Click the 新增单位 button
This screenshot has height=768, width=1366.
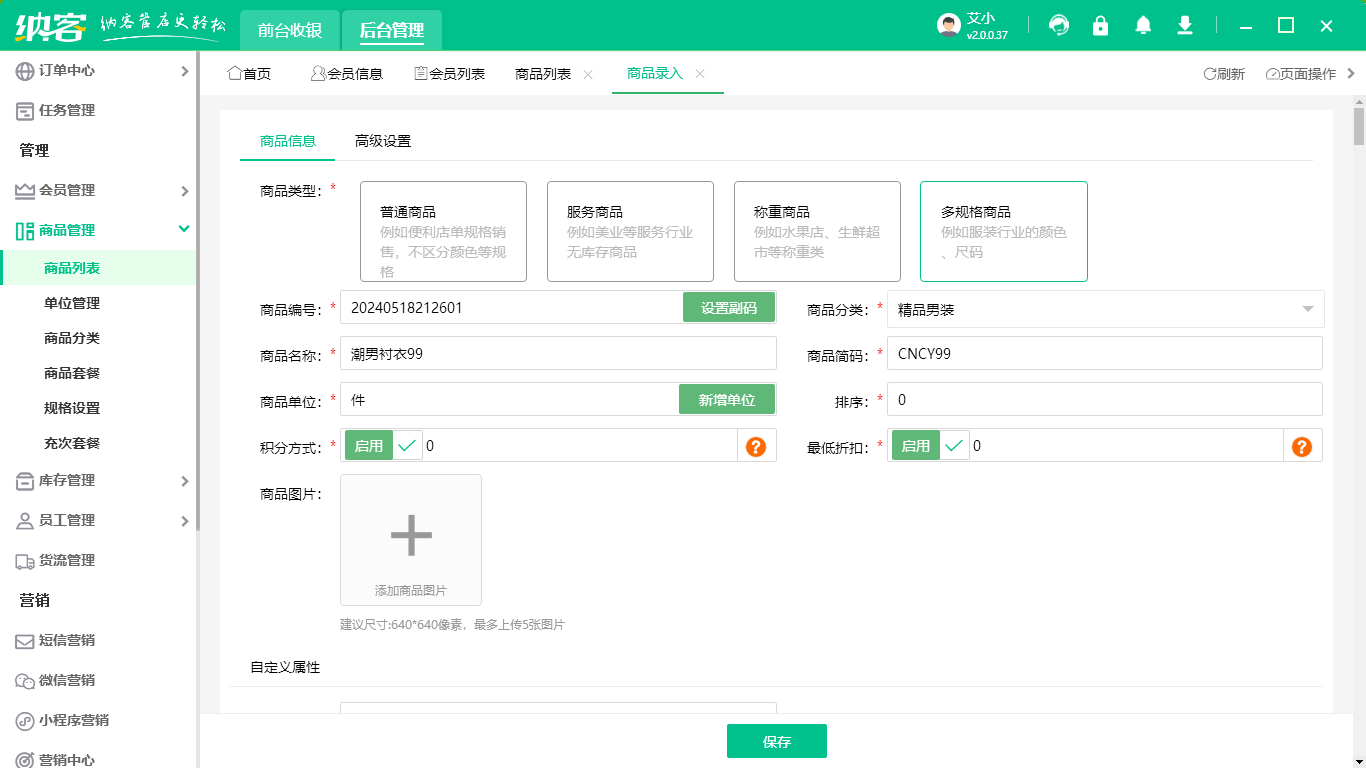(x=727, y=400)
